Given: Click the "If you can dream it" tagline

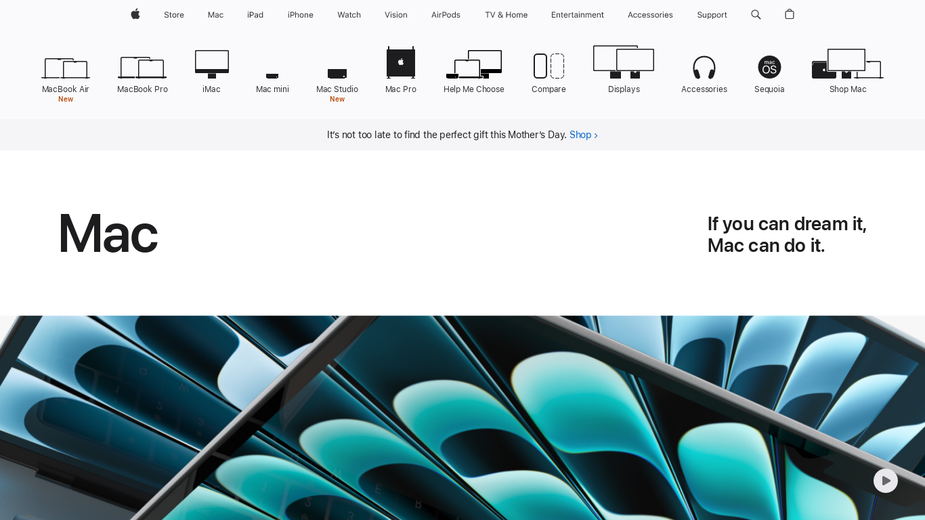Looking at the screenshot, I should [787, 234].
